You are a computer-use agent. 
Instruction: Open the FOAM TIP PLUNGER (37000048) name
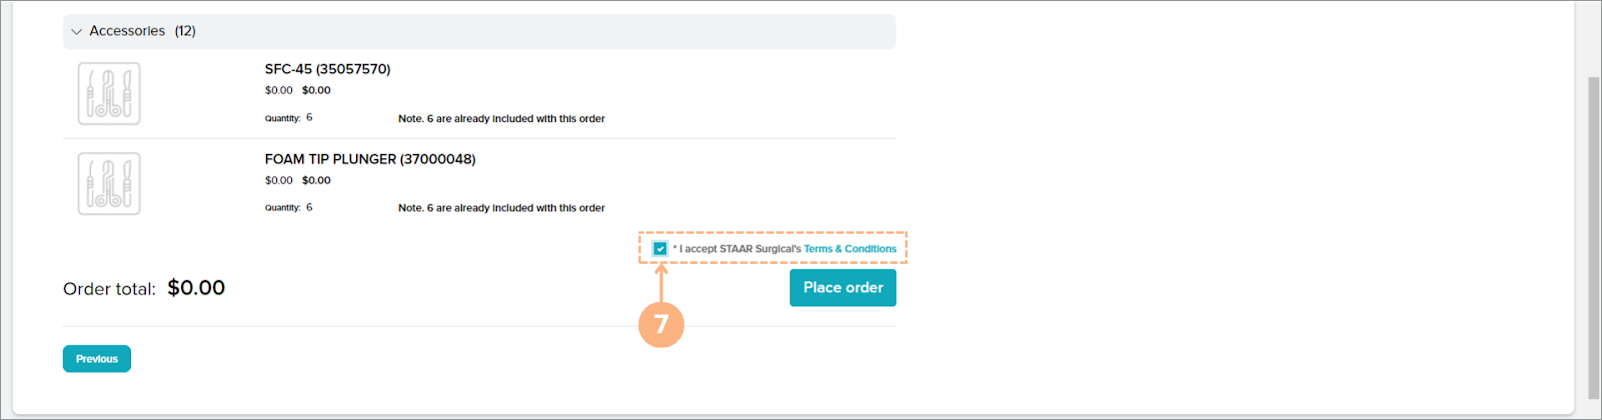(x=370, y=159)
